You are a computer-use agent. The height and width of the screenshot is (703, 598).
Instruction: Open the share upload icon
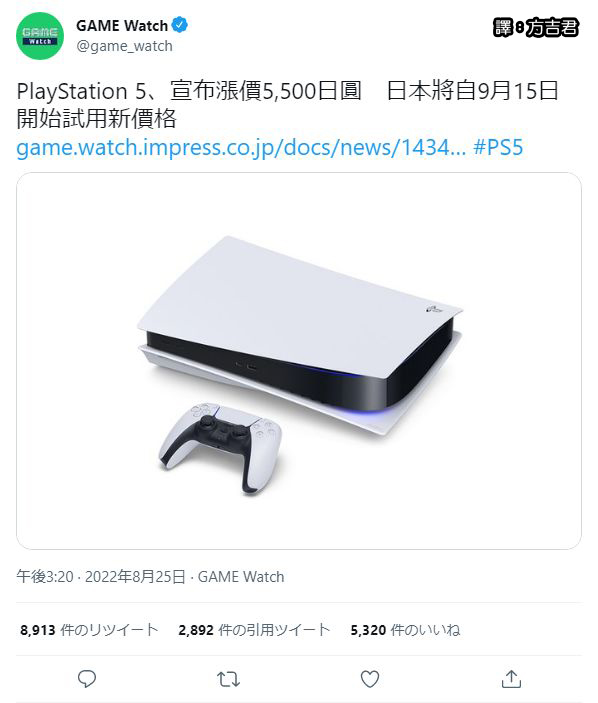511,679
